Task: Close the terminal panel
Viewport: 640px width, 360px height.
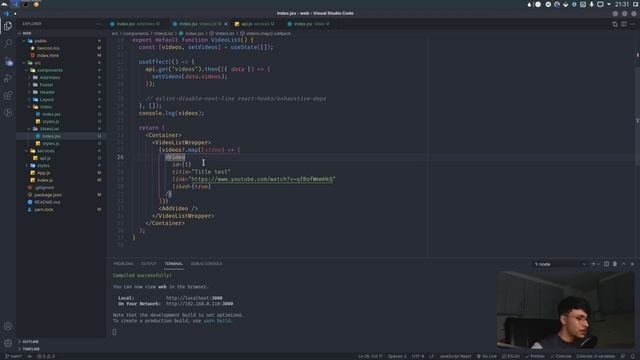Action: (x=632, y=264)
